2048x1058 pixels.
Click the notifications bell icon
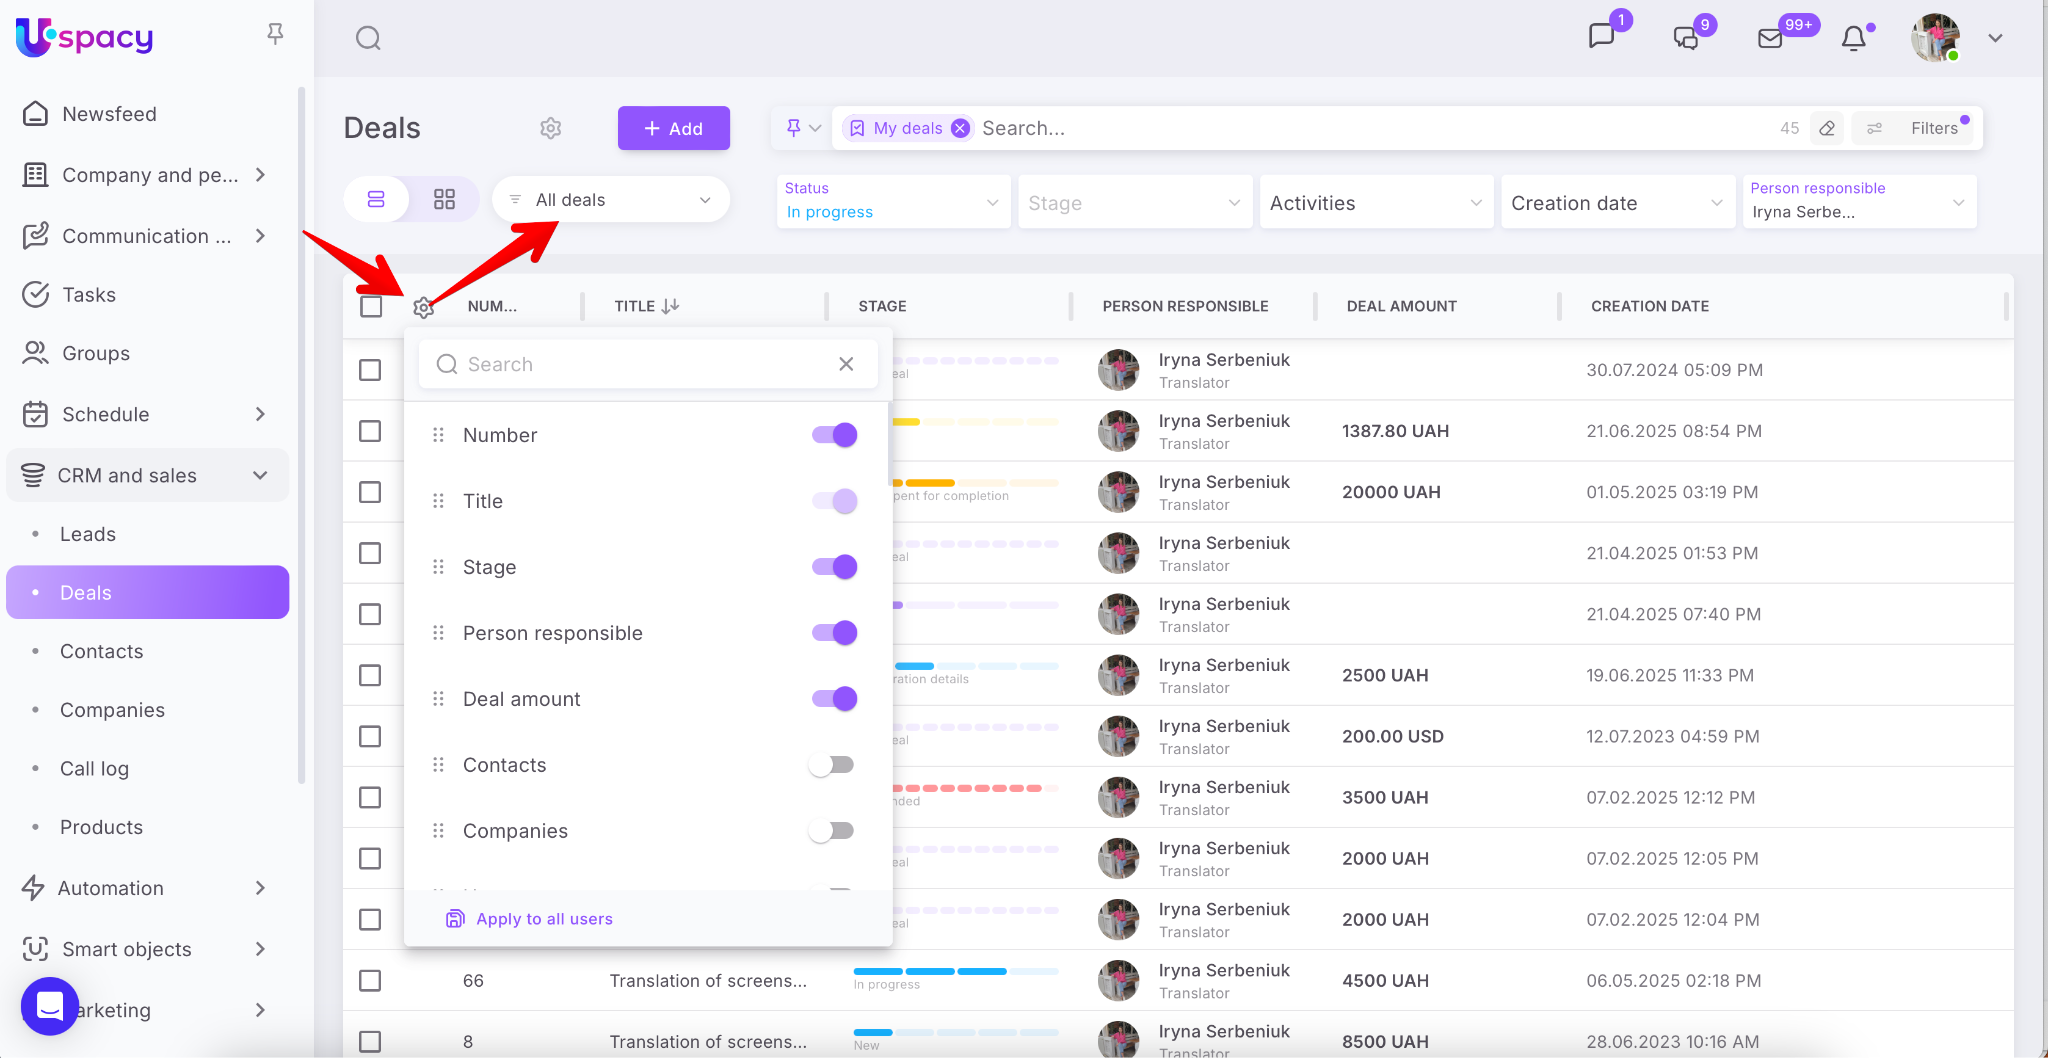[x=1853, y=38]
